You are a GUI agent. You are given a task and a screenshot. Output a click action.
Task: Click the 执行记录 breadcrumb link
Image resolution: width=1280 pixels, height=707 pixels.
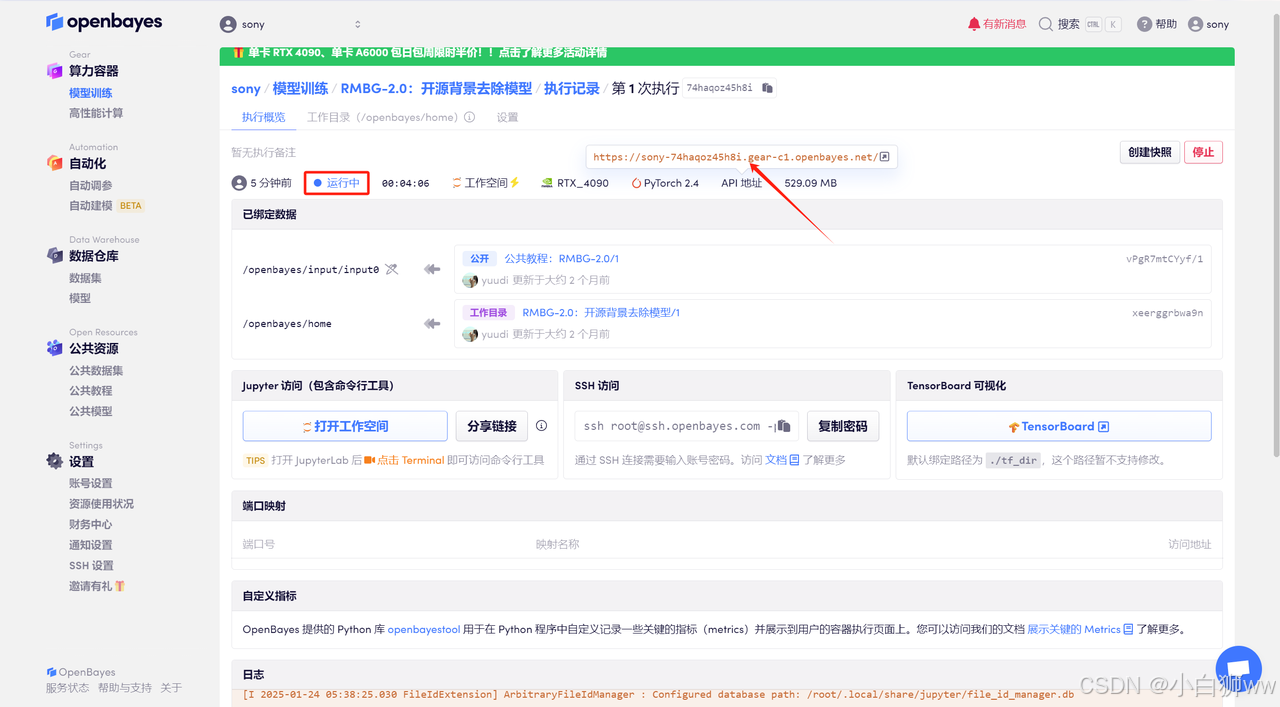[x=572, y=88]
